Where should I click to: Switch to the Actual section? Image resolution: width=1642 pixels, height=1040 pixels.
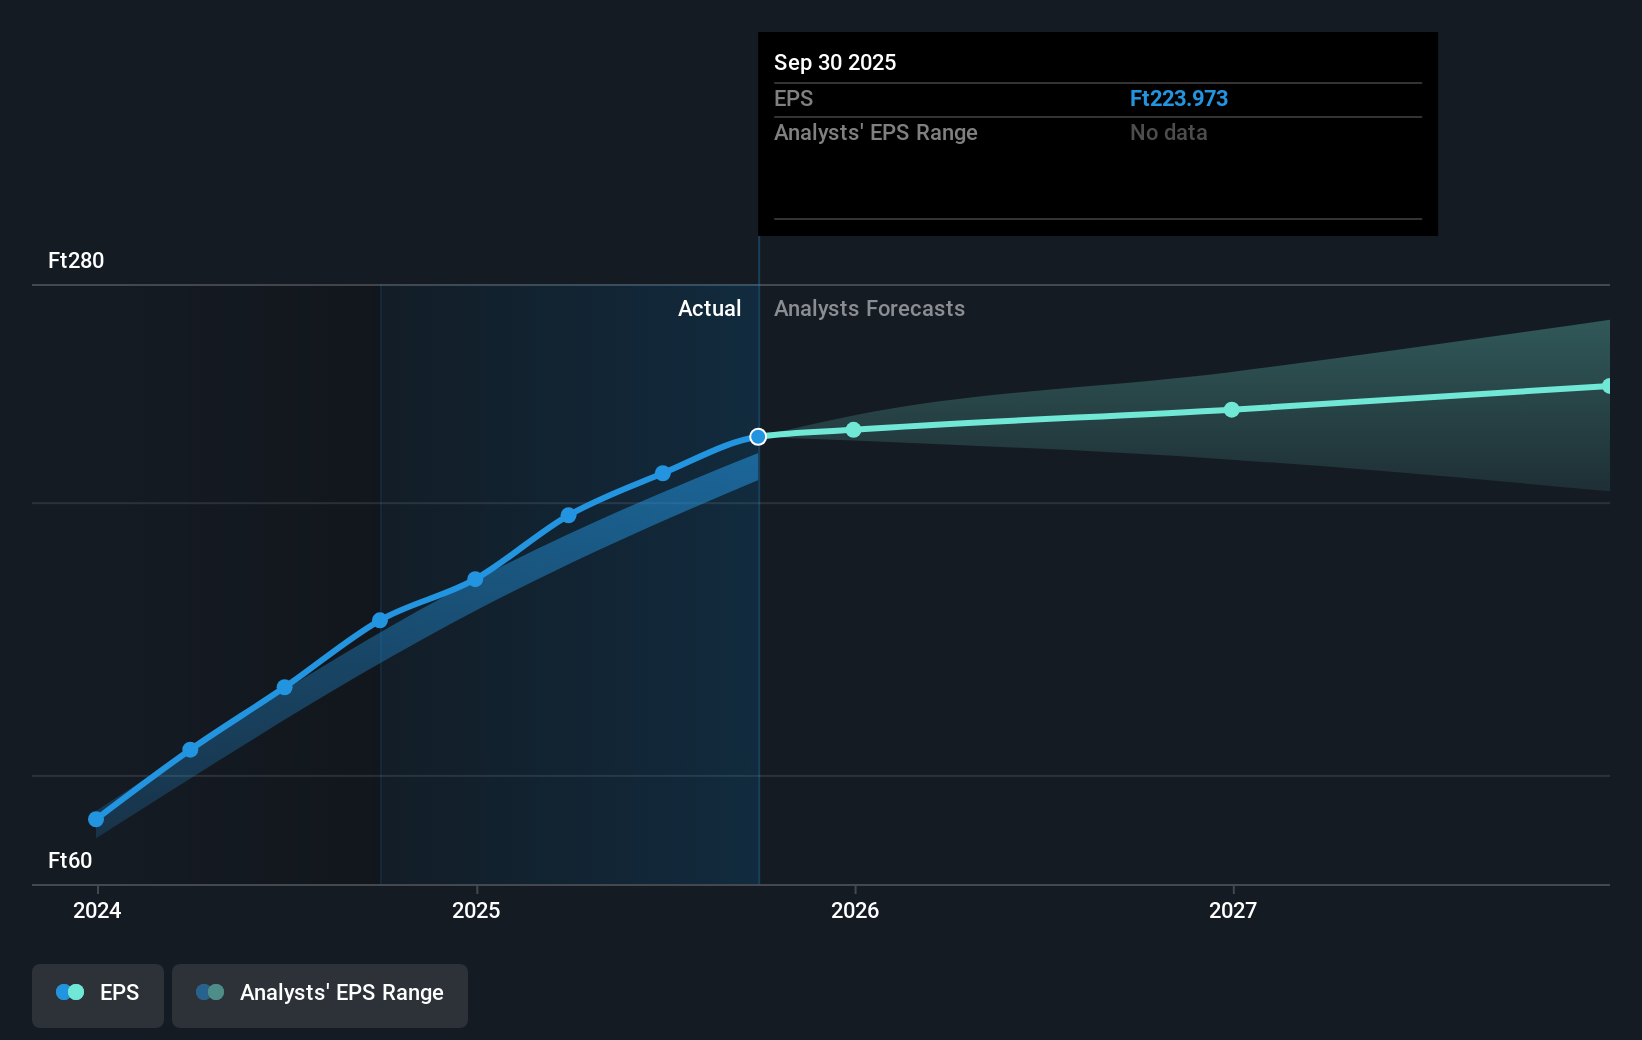click(709, 309)
